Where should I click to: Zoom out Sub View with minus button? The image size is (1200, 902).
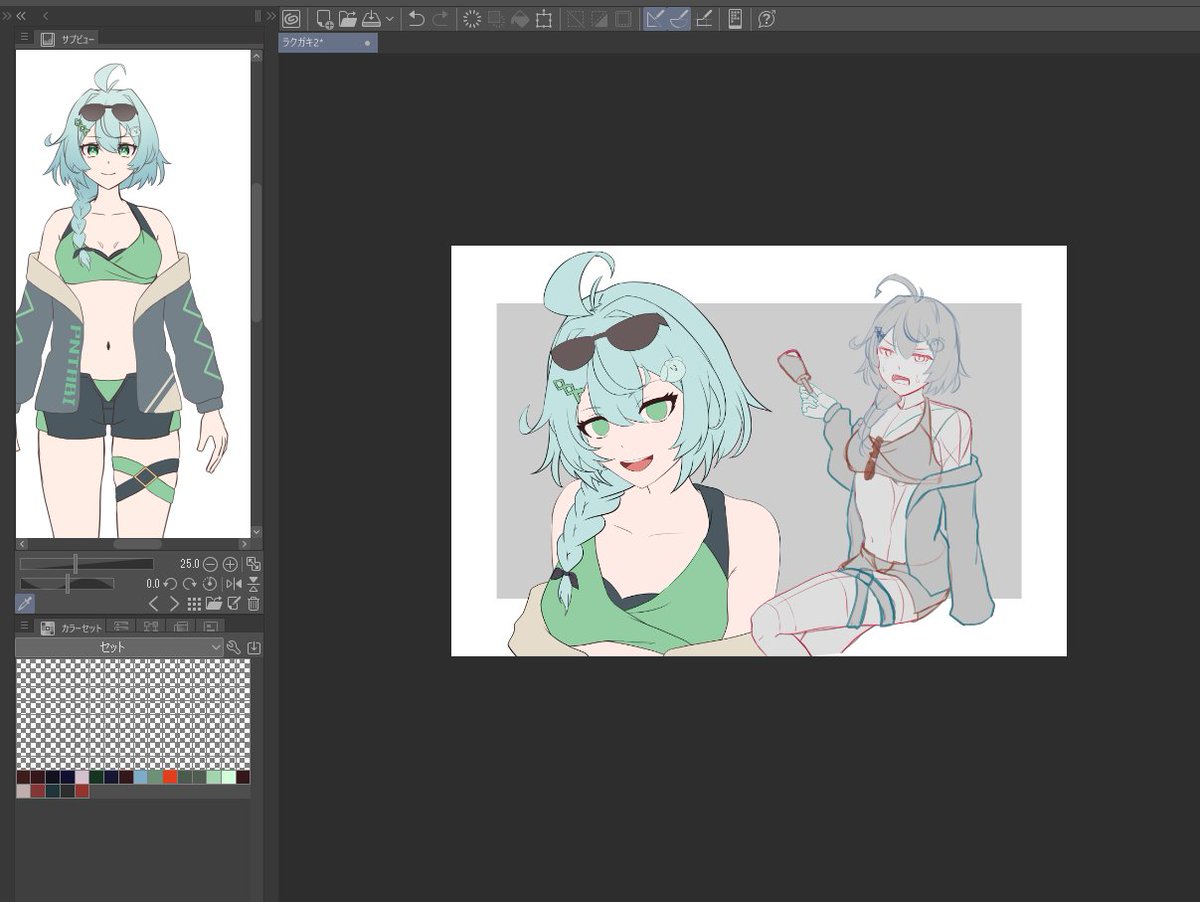point(211,564)
